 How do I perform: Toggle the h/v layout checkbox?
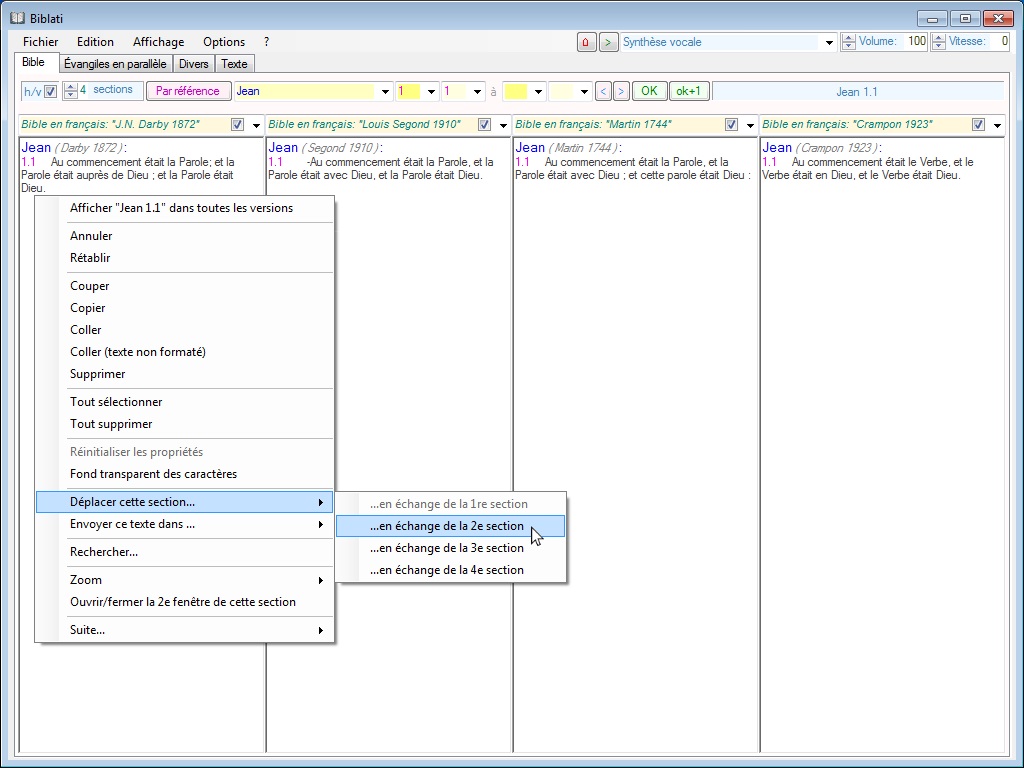tap(51, 92)
